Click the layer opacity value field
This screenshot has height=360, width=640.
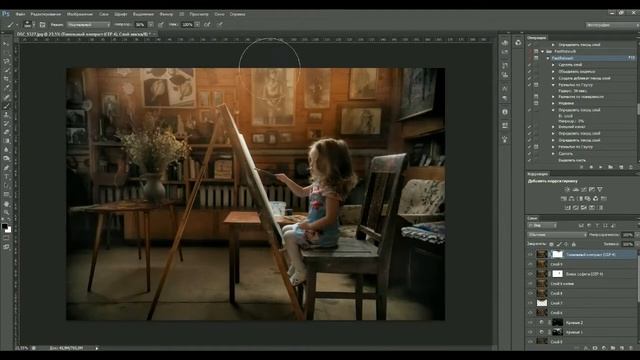coord(627,235)
